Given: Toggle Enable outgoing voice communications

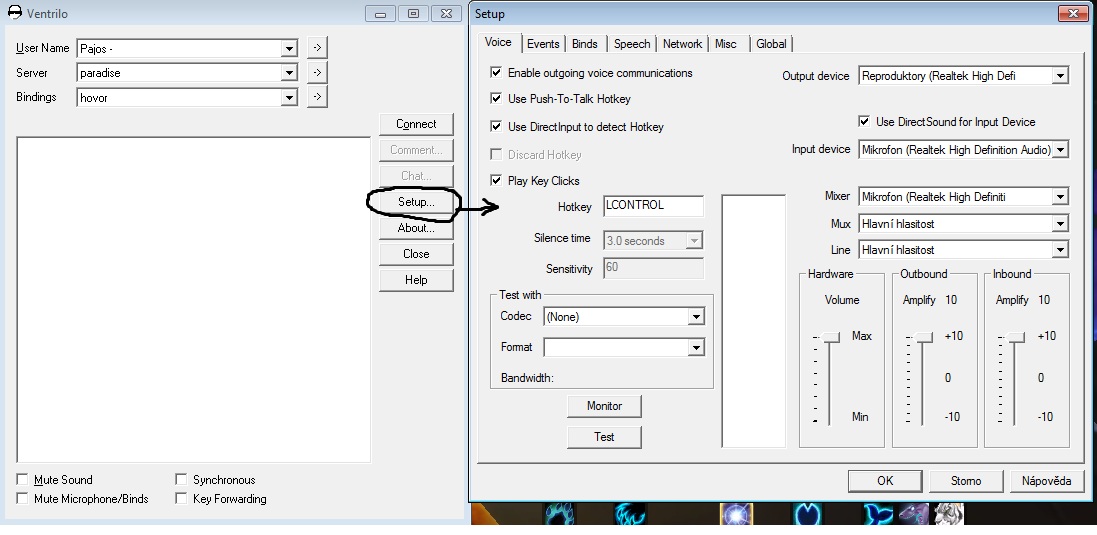Looking at the screenshot, I should pyautogui.click(x=496, y=73).
